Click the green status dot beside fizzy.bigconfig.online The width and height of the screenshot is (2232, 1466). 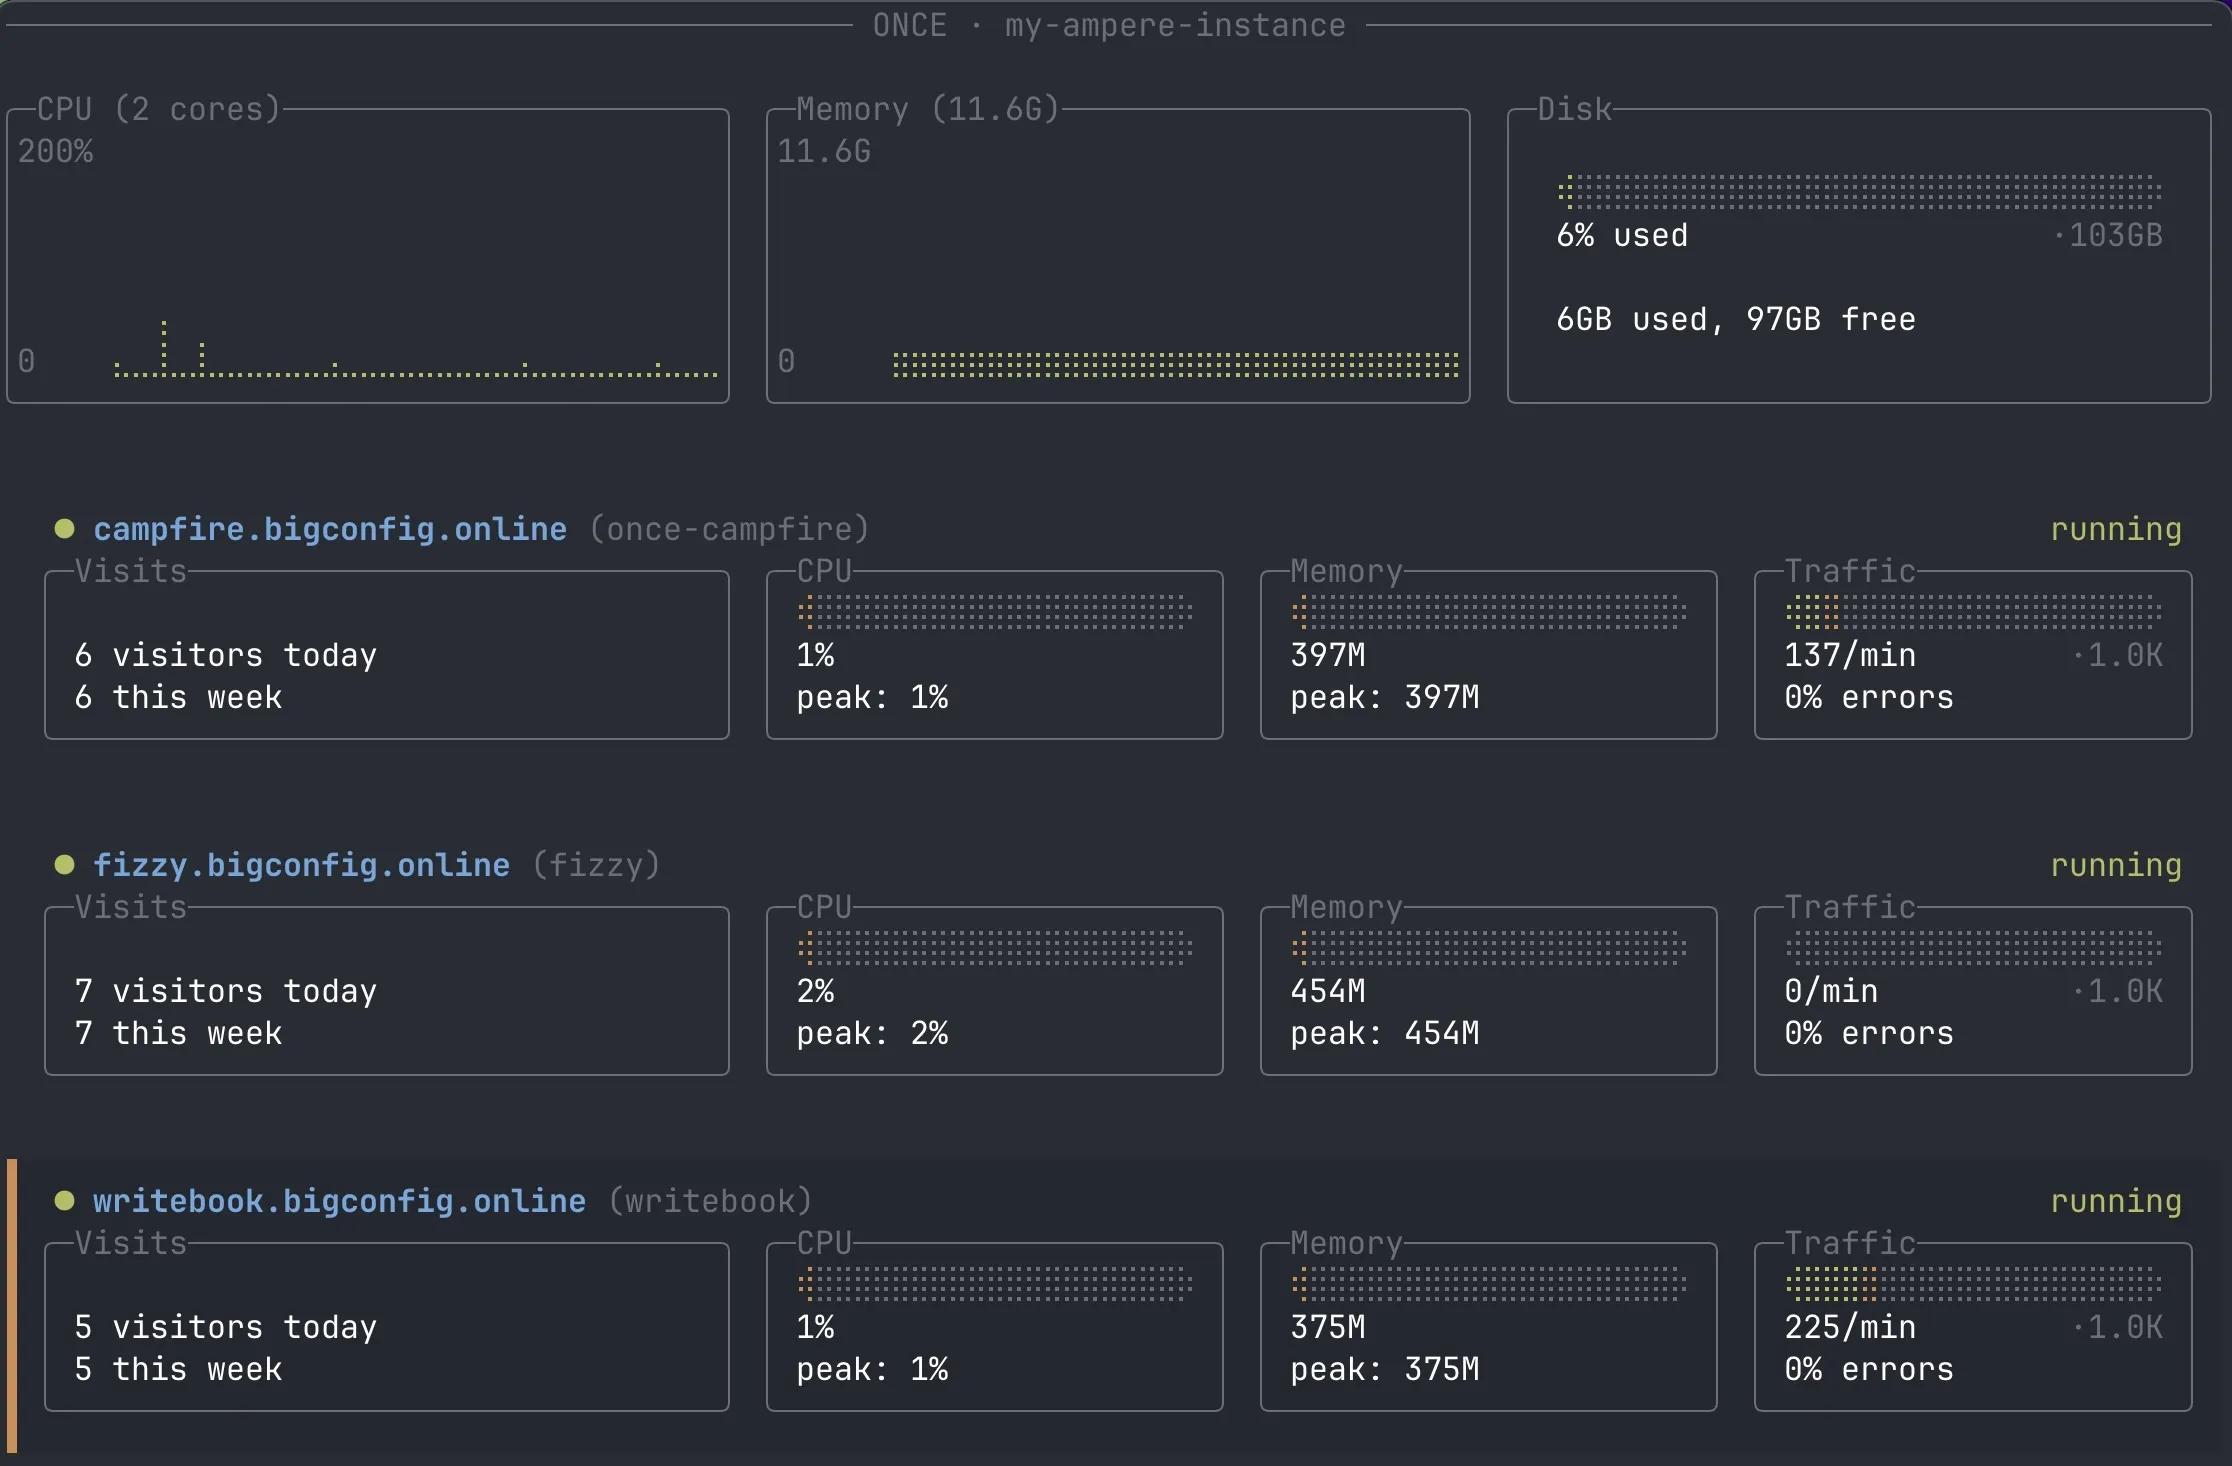pos(65,864)
